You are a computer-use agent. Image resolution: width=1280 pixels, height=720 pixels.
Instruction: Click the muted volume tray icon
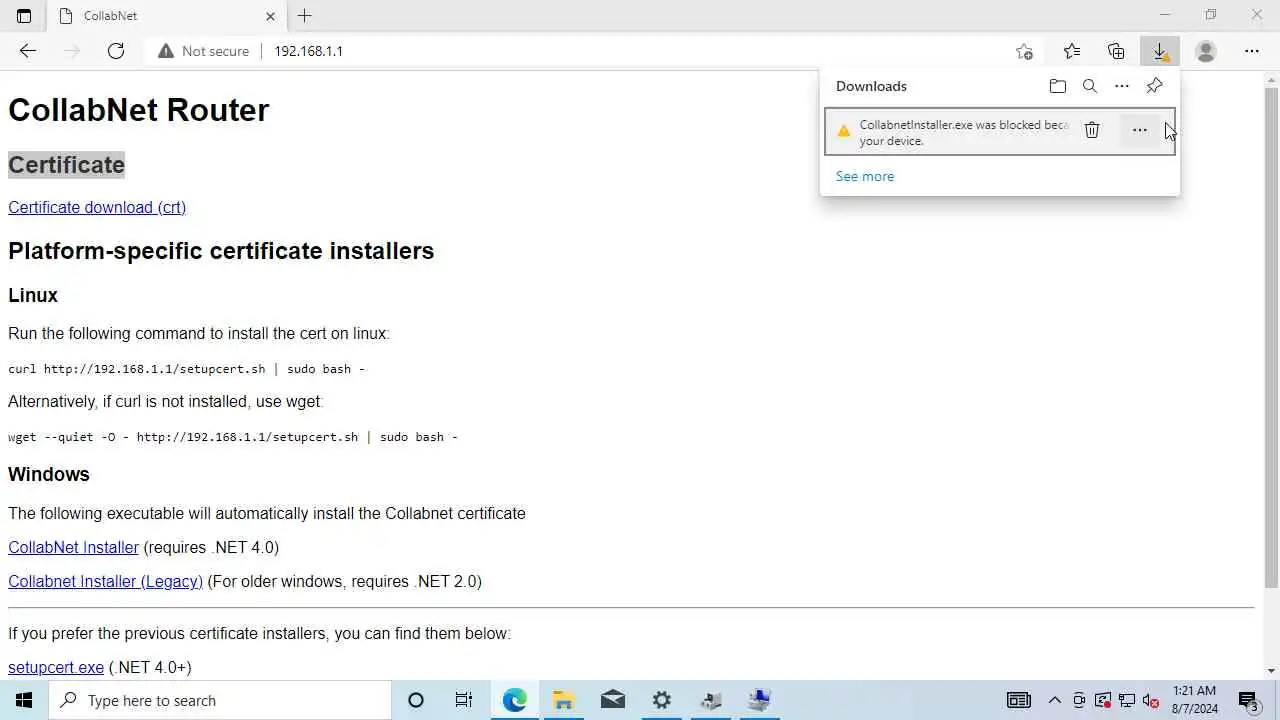coord(1151,700)
